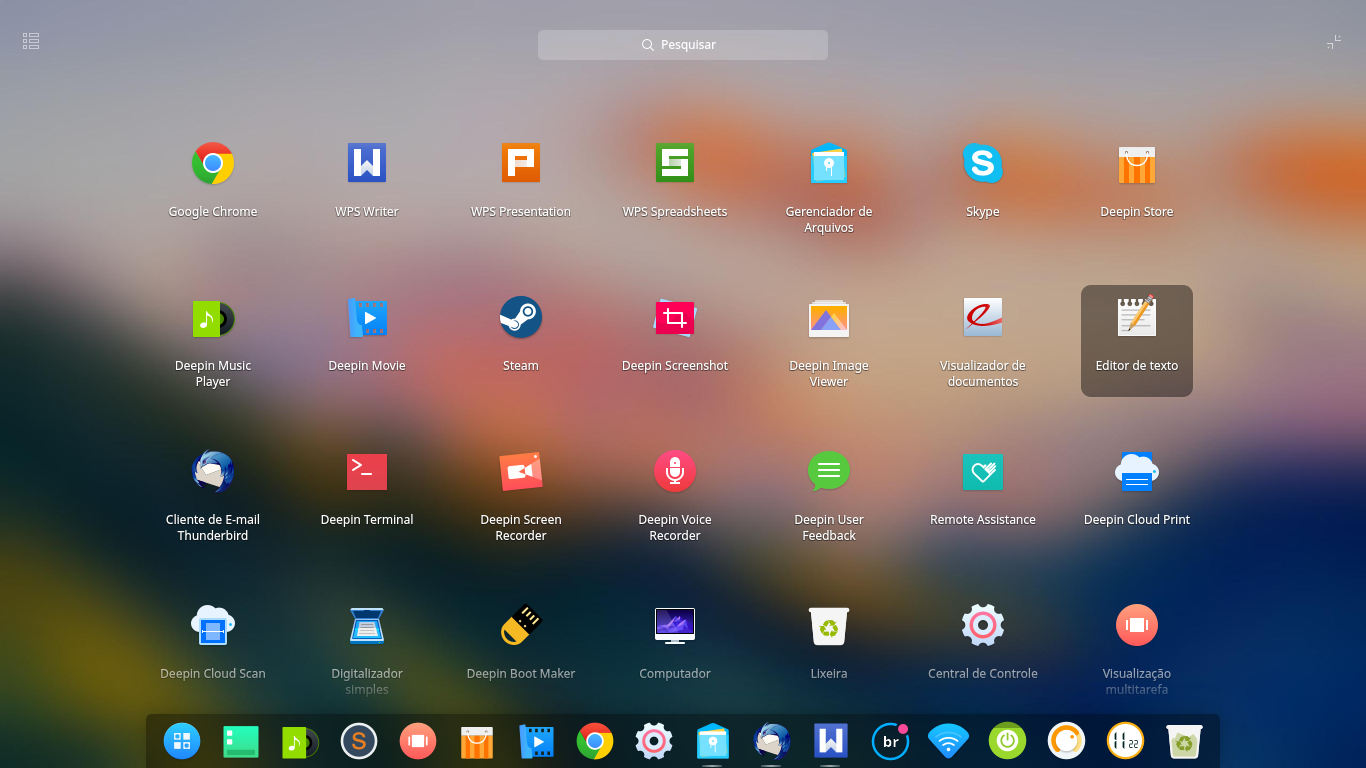Open the trash bin in the dock
This screenshot has width=1366, height=768.
(1184, 741)
